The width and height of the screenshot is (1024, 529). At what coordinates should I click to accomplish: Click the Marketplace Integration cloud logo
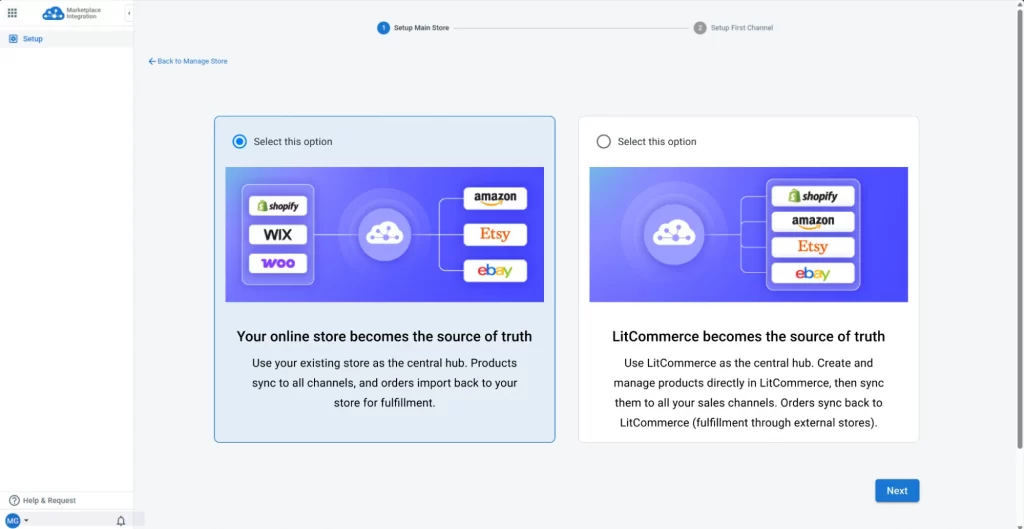53,13
